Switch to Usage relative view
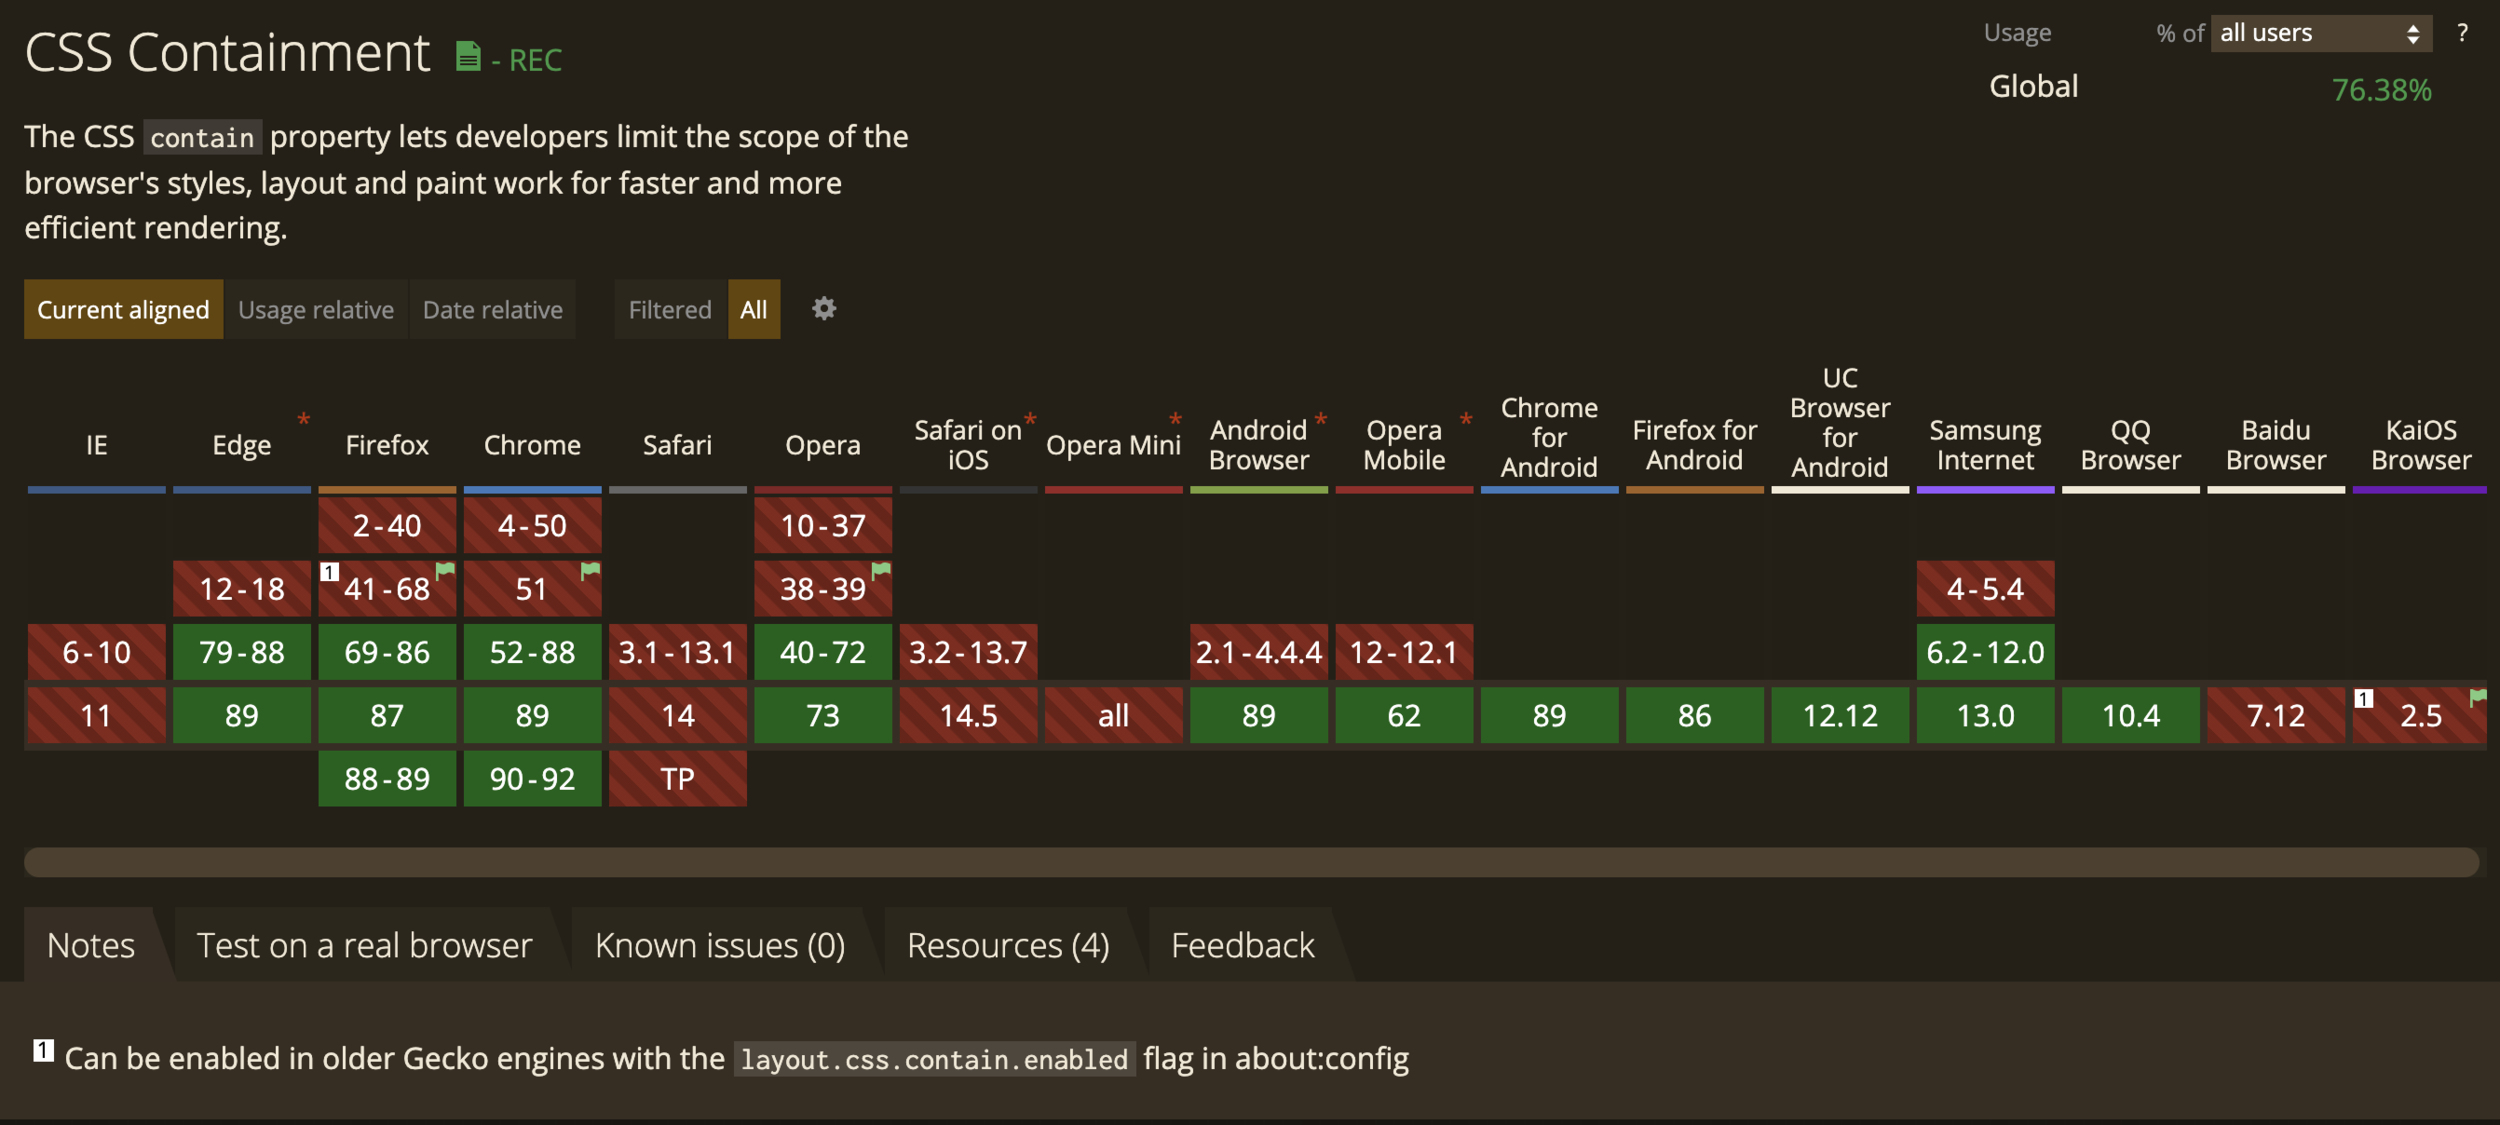 pyautogui.click(x=316, y=310)
